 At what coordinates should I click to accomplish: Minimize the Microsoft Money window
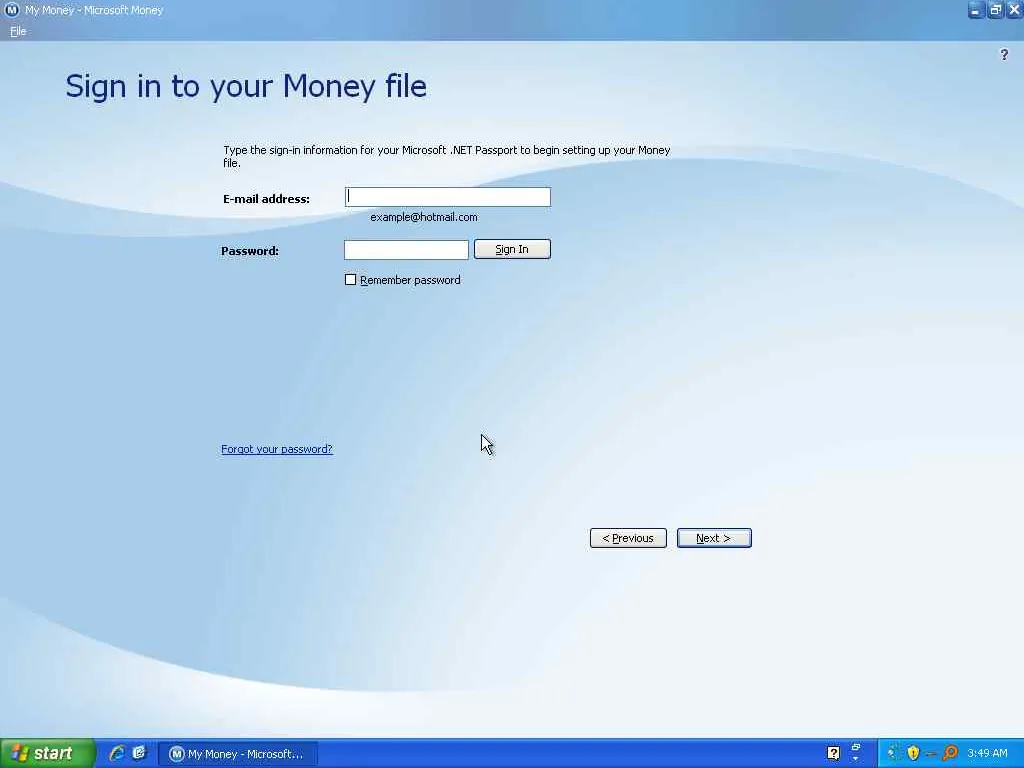975,10
